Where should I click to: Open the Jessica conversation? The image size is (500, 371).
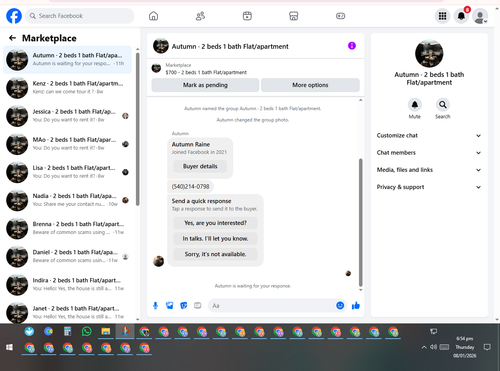(x=68, y=116)
